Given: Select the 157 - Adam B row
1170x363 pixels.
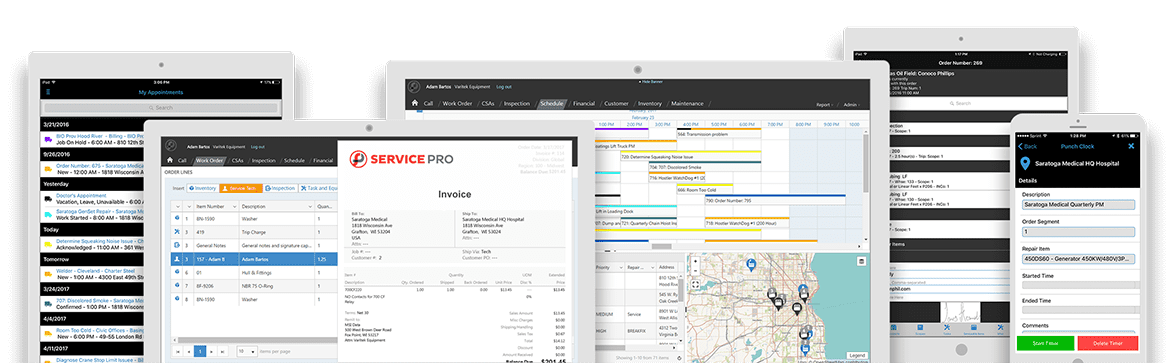Looking at the screenshot, I should coord(254,259).
